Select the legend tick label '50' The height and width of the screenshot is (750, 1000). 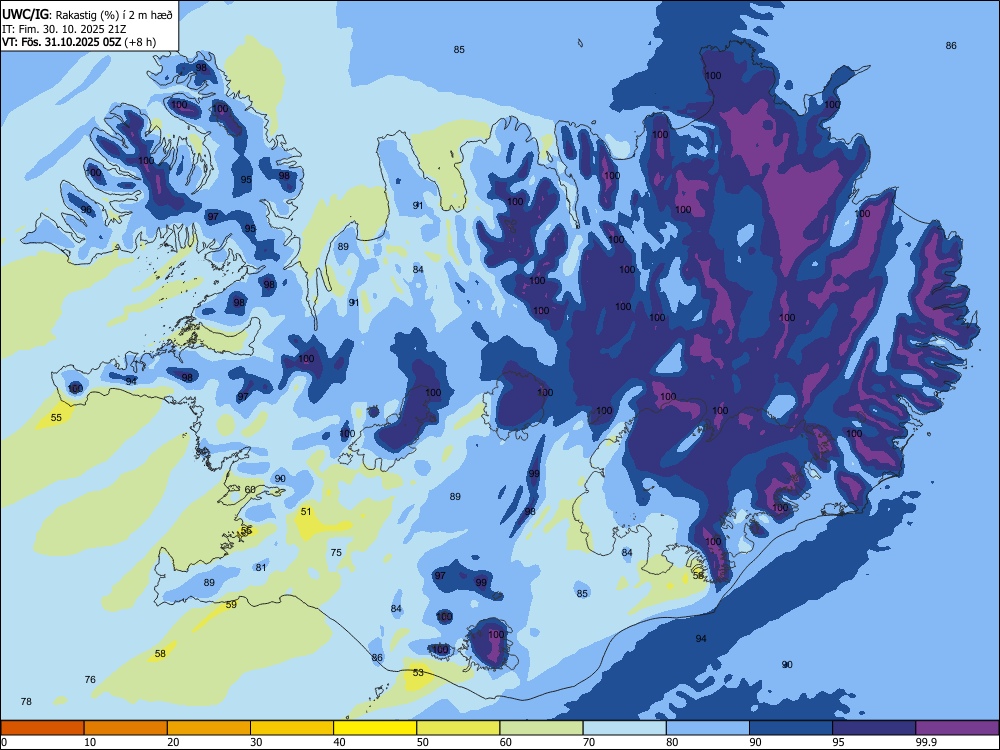[x=422, y=742]
